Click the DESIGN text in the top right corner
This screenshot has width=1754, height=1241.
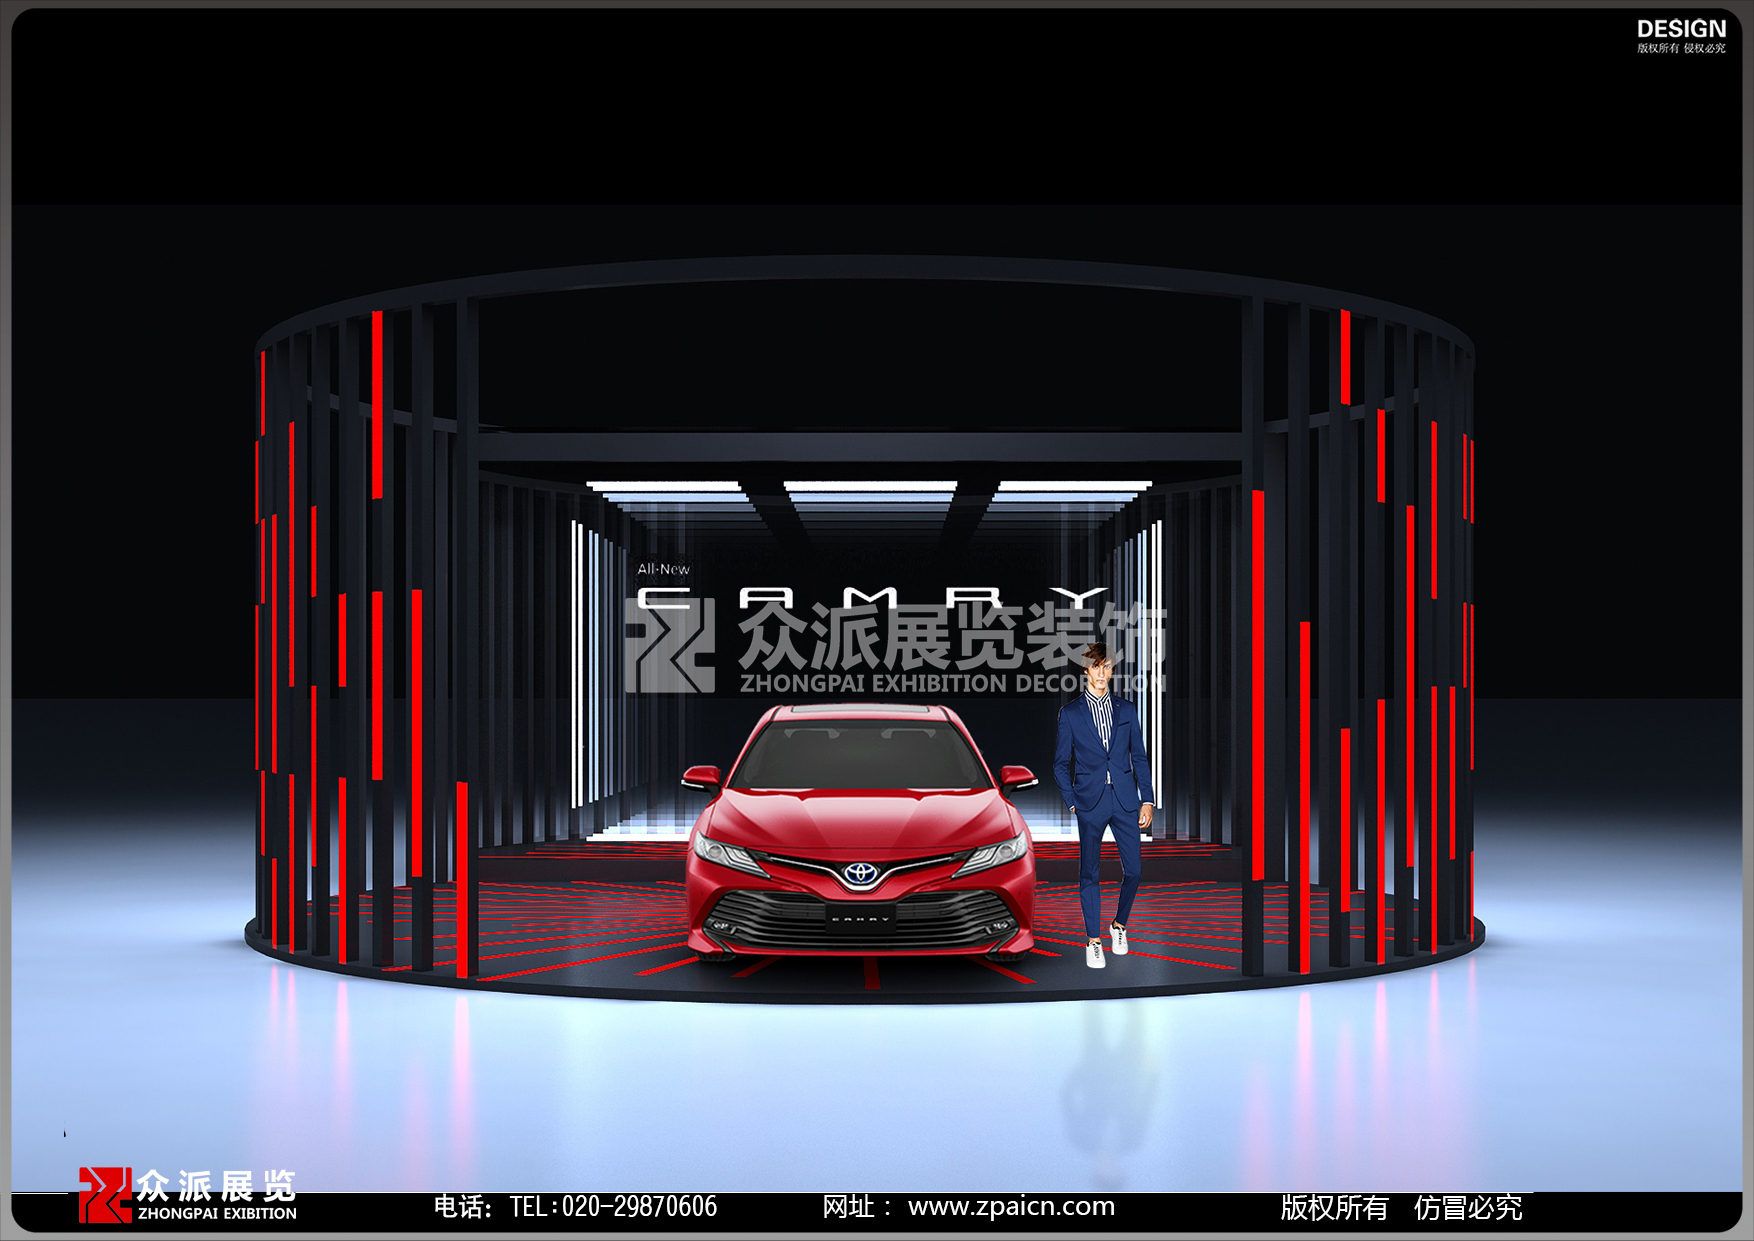coord(1681,29)
